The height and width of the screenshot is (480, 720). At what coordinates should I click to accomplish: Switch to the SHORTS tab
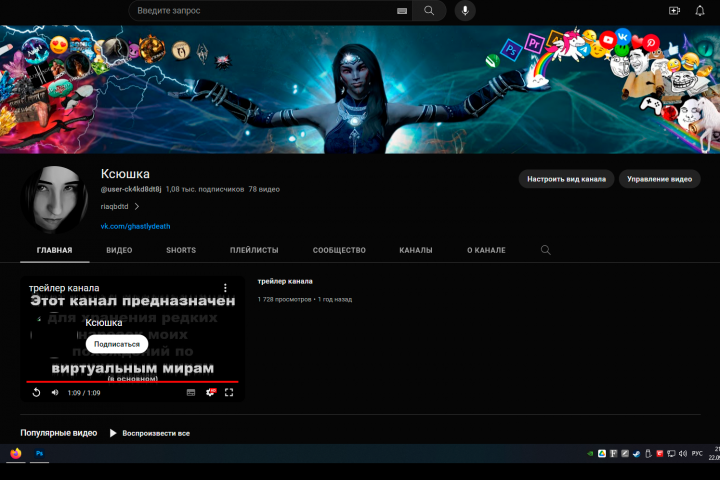tap(181, 250)
